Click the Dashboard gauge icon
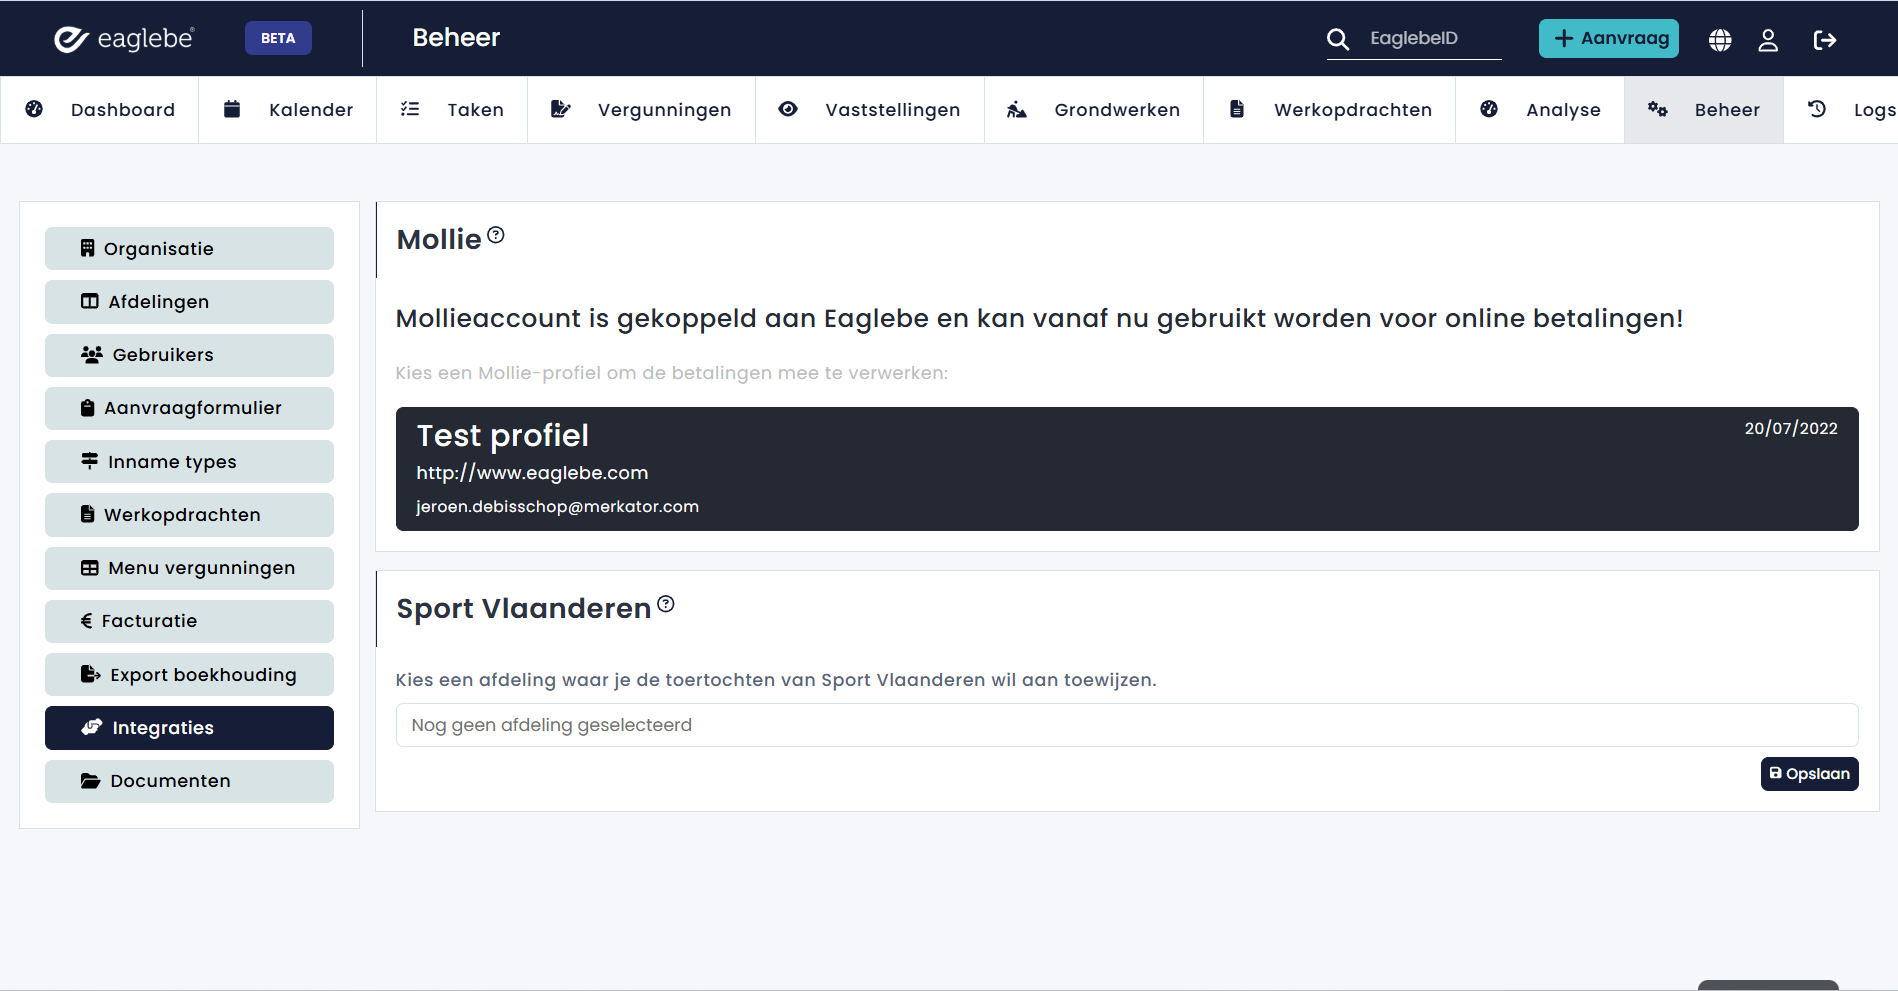 pyautogui.click(x=34, y=109)
